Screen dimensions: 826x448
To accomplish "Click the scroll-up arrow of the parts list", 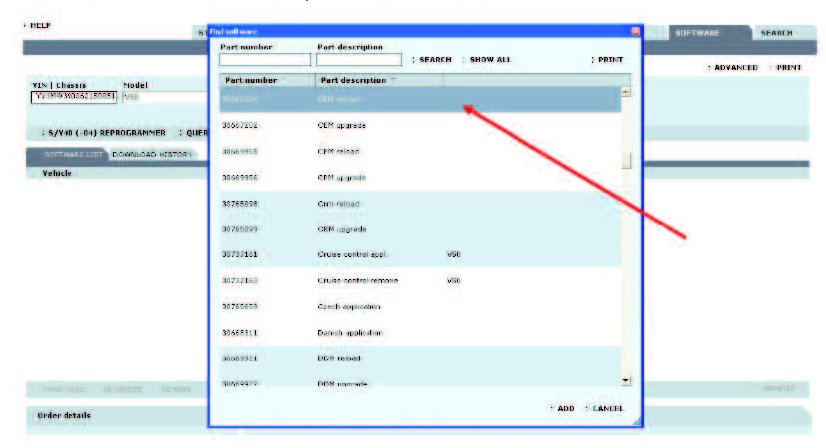I will point(626,92).
